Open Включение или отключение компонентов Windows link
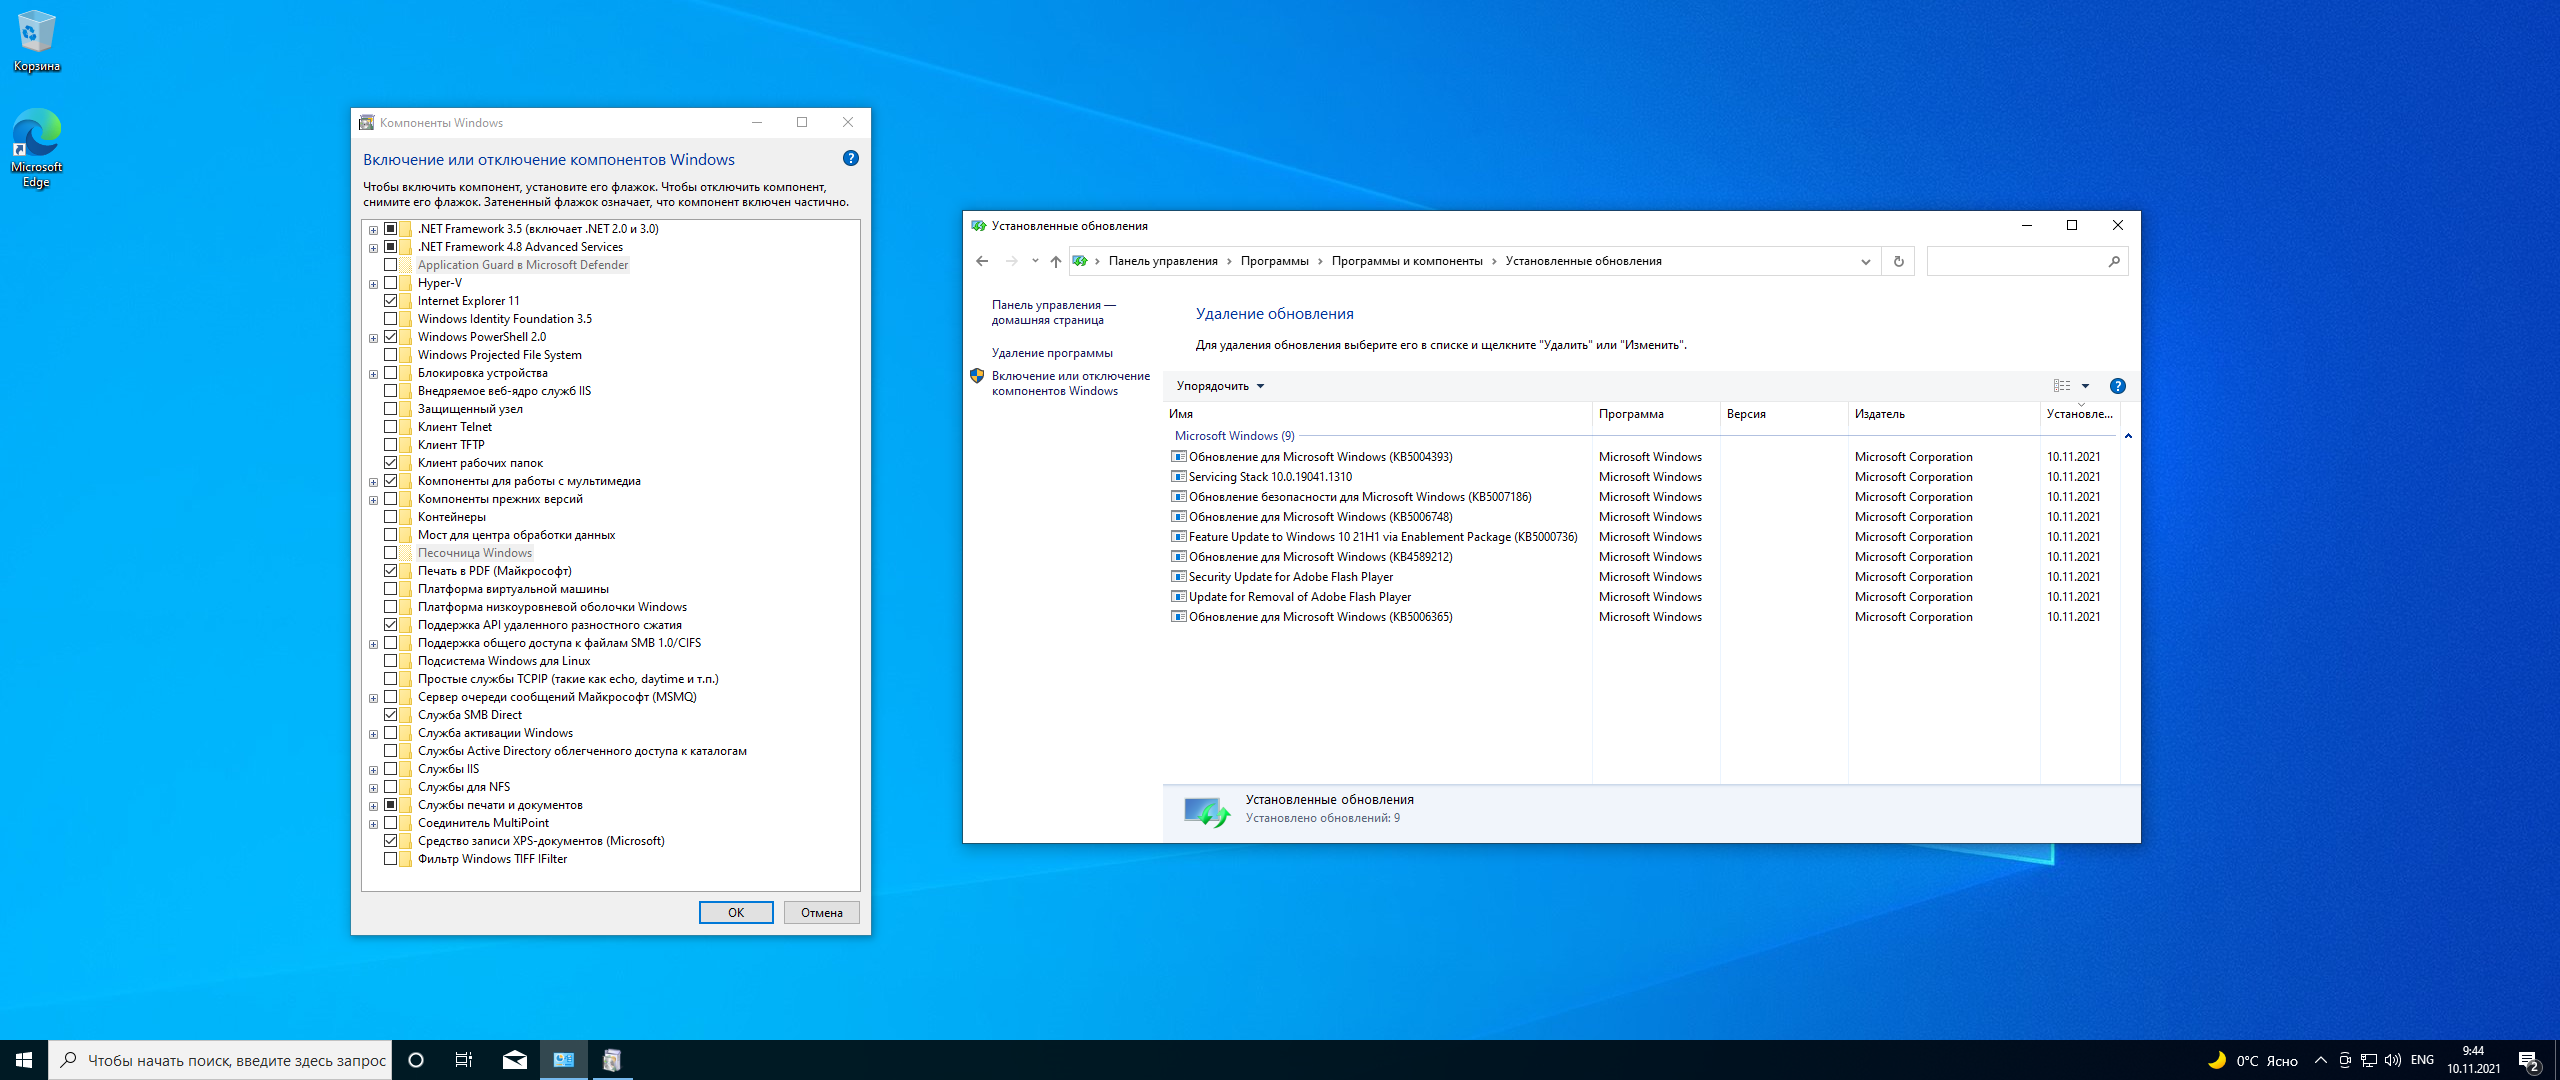 [x=1070, y=383]
